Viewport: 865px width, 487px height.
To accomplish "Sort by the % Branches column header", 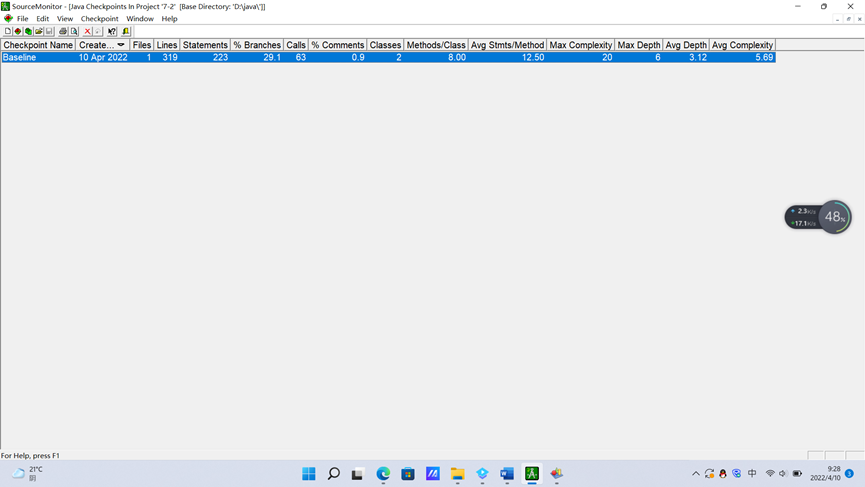I will [257, 45].
